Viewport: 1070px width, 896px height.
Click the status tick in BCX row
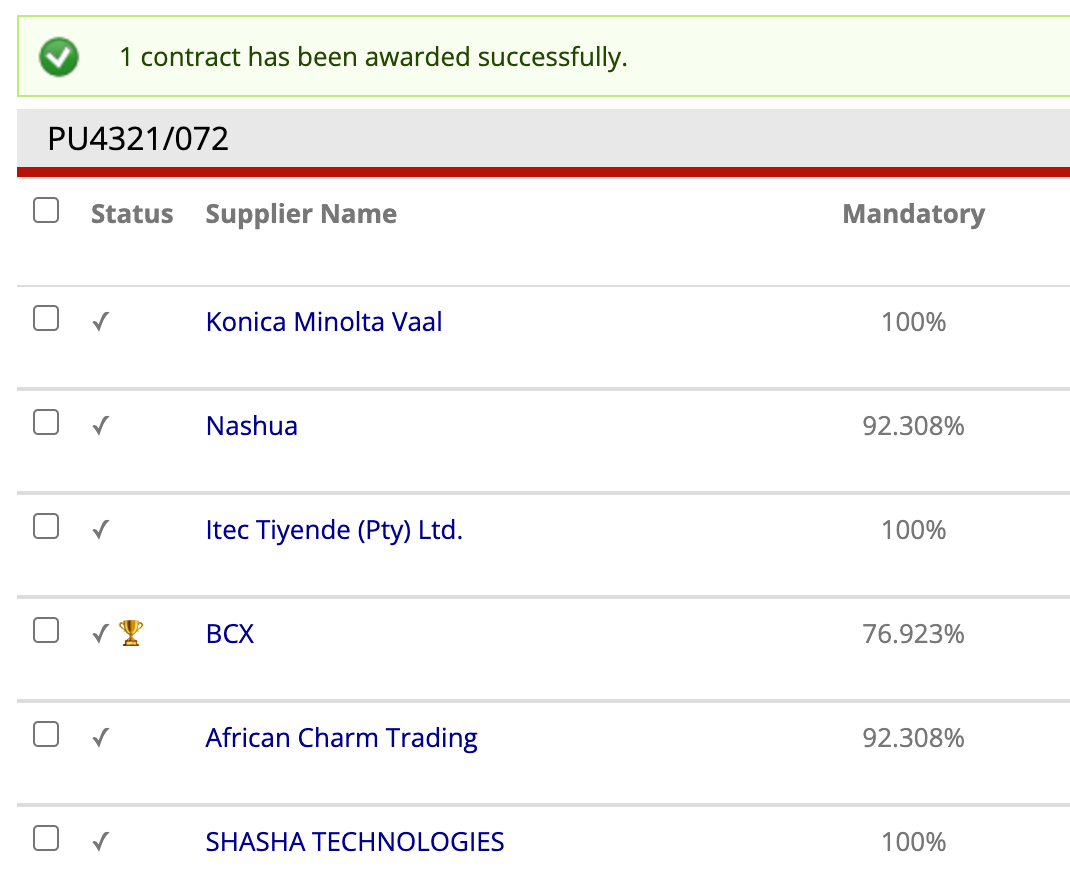[101, 634]
